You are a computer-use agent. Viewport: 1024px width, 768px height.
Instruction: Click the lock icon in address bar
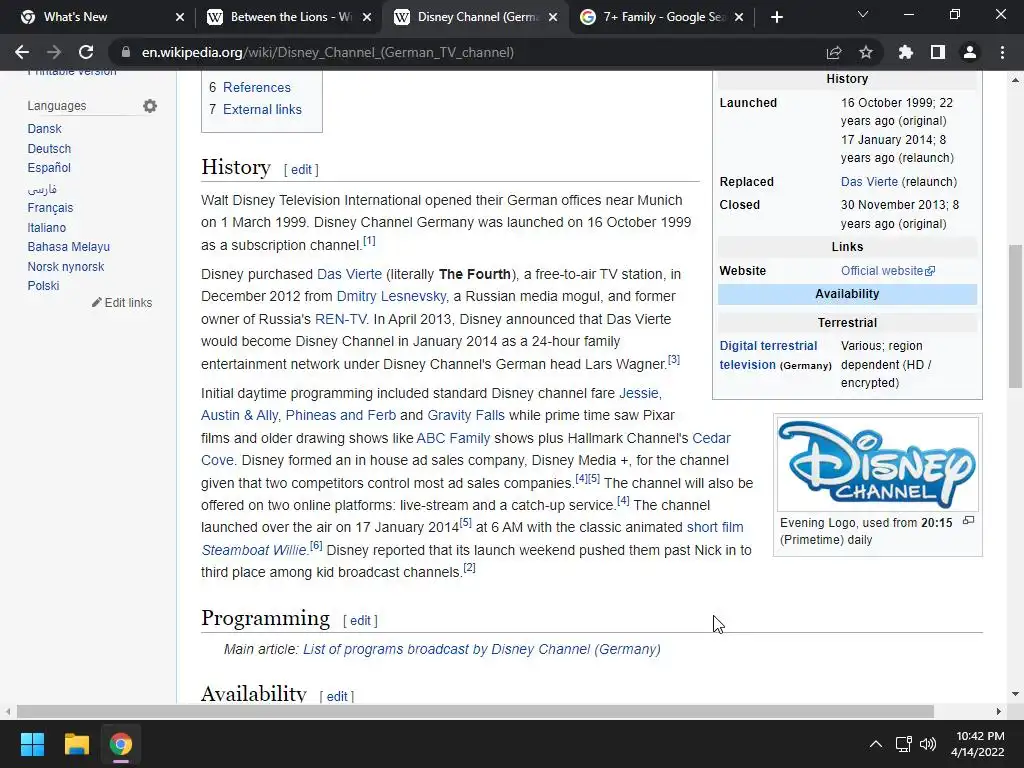pyautogui.click(x=125, y=52)
